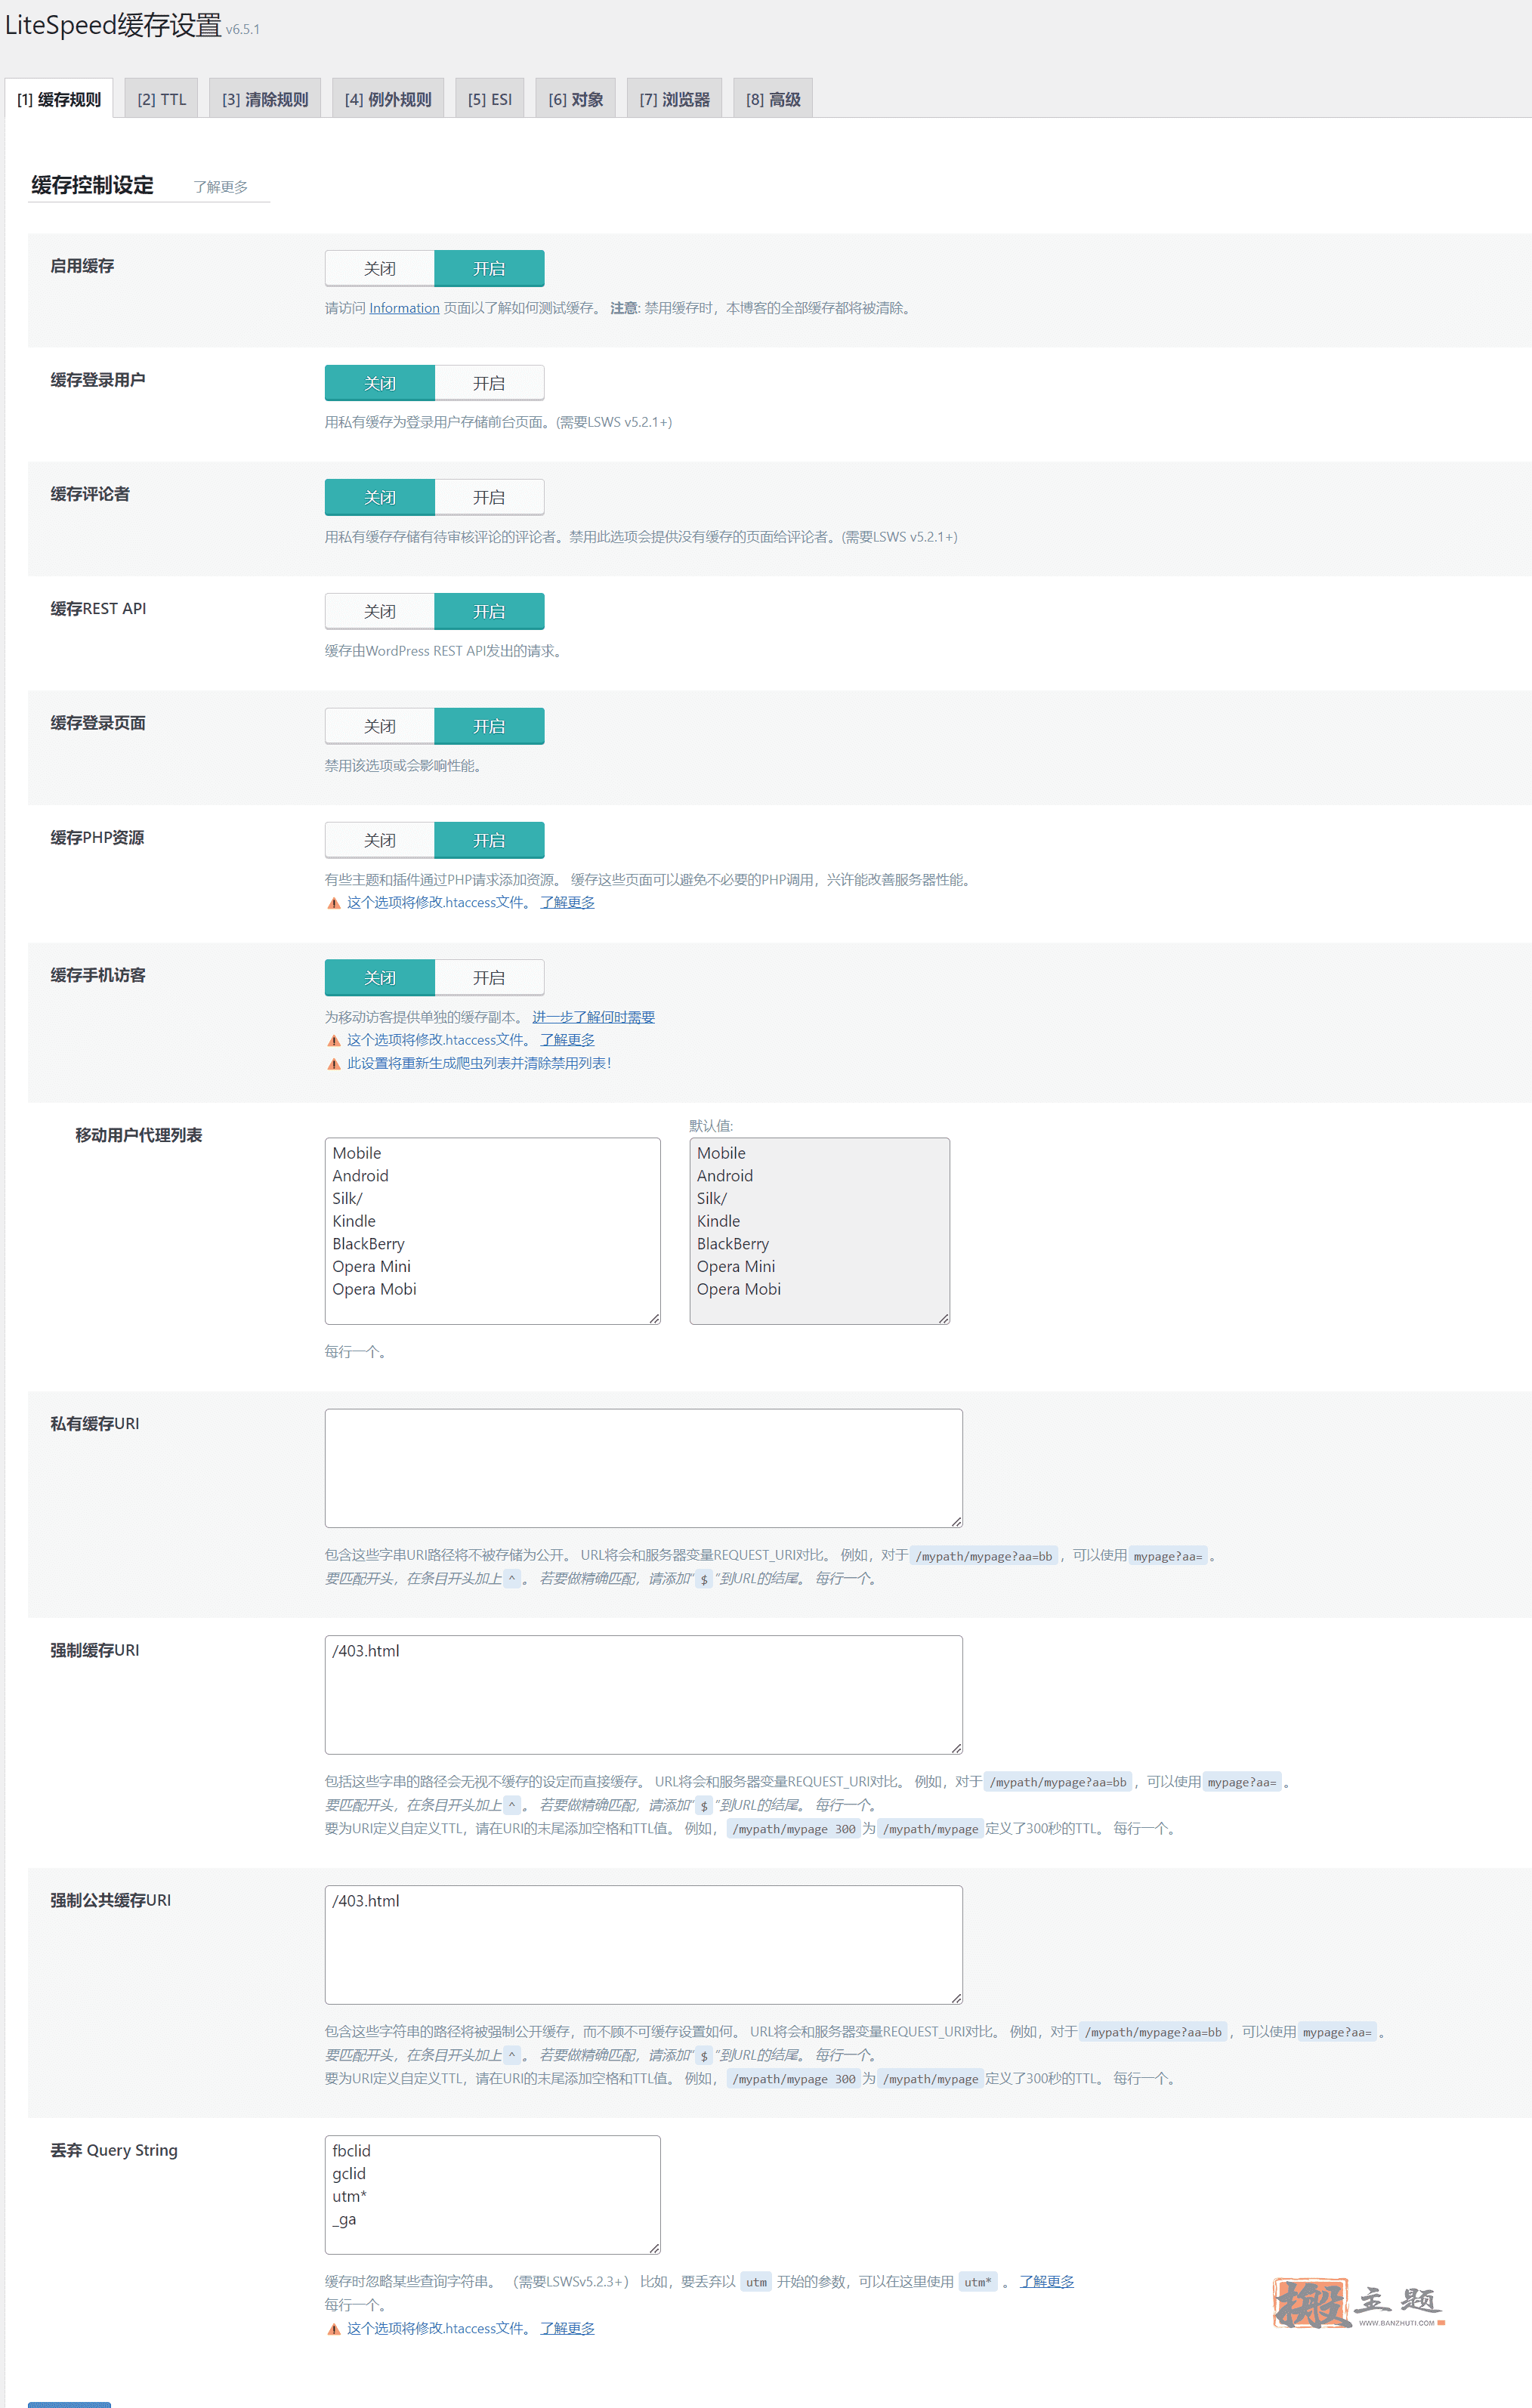The height and width of the screenshot is (2408, 1532).
Task: Set 缓存手机访客 to 关闭
Action: [380, 977]
